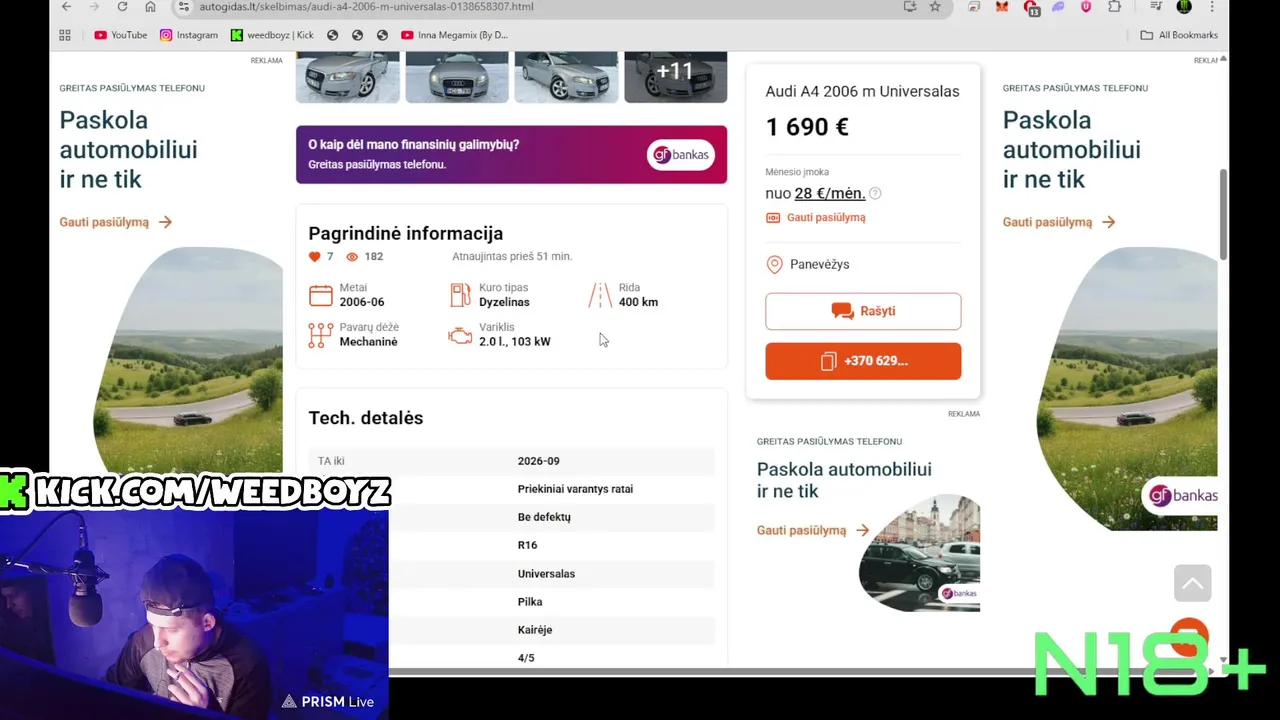Open the browser home page icon
This screenshot has width=1280, height=720.
[150, 6]
